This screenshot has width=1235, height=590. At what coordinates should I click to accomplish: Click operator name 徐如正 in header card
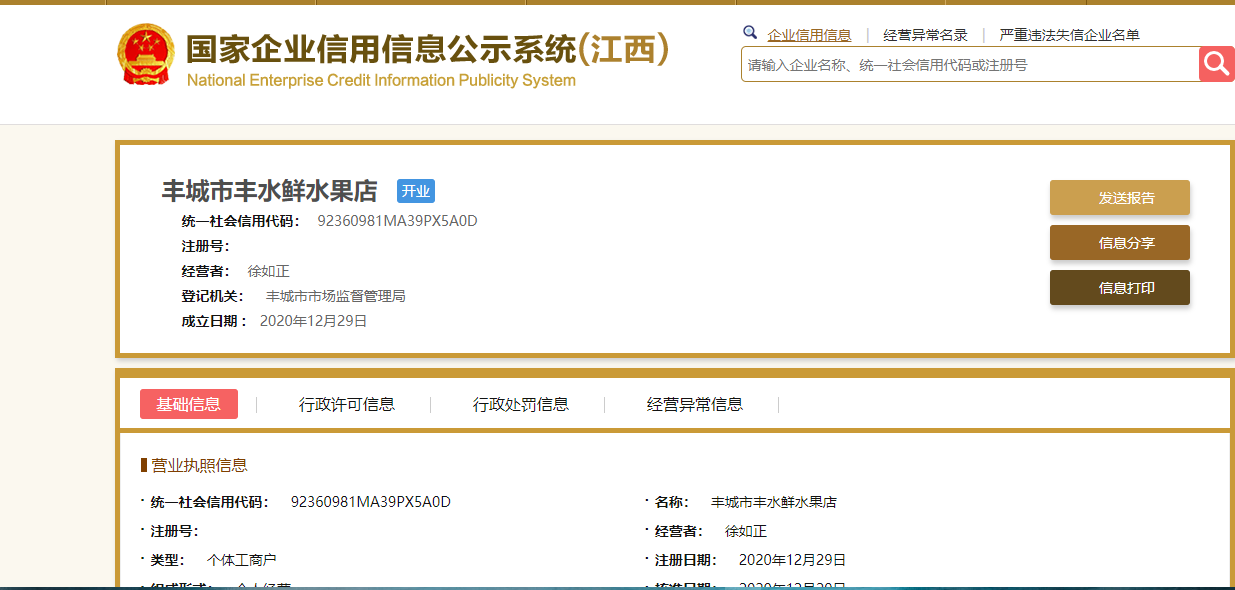pyautogui.click(x=269, y=271)
